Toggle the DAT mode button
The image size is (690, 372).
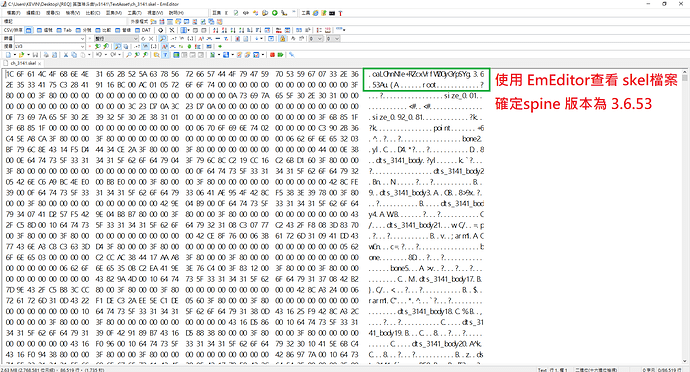coord(143,30)
